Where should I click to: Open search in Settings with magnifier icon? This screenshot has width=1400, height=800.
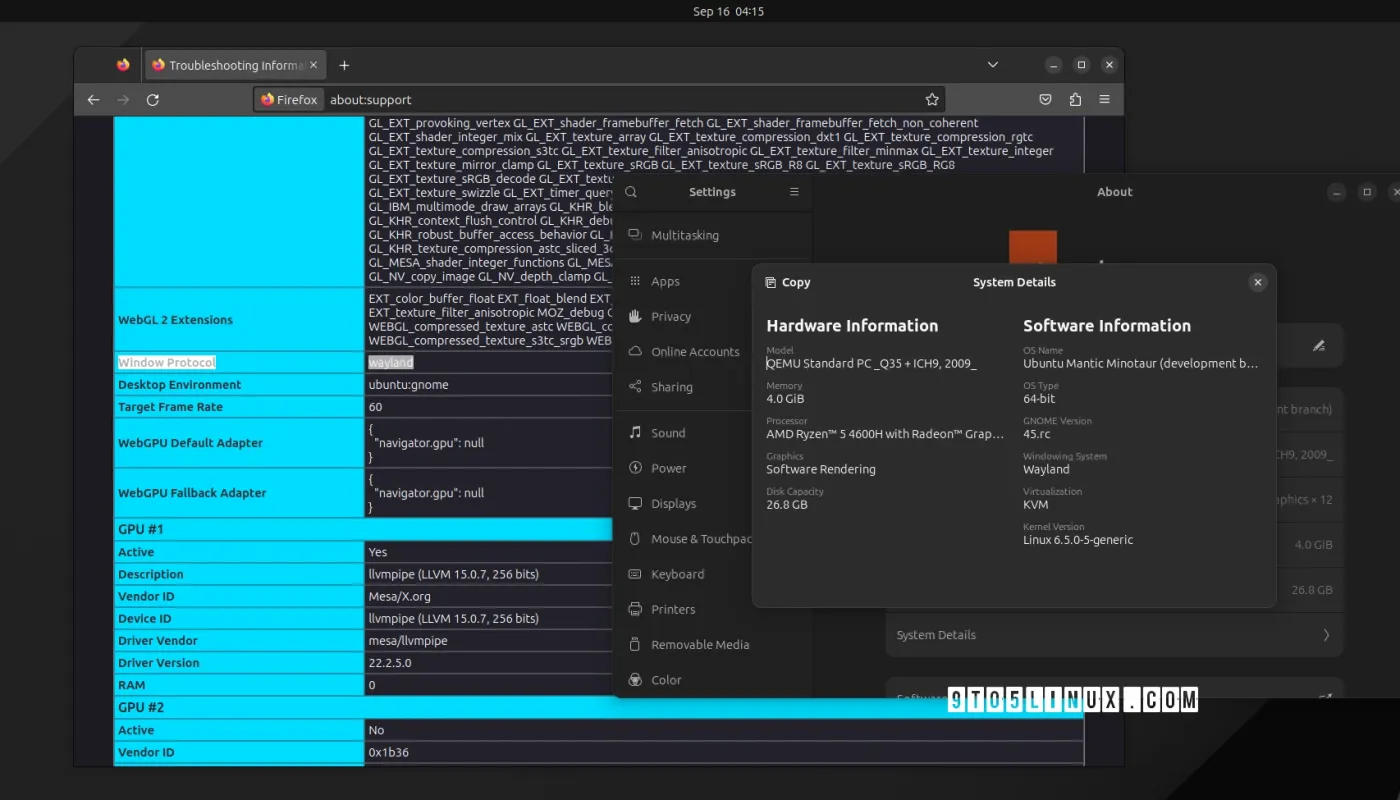(630, 191)
